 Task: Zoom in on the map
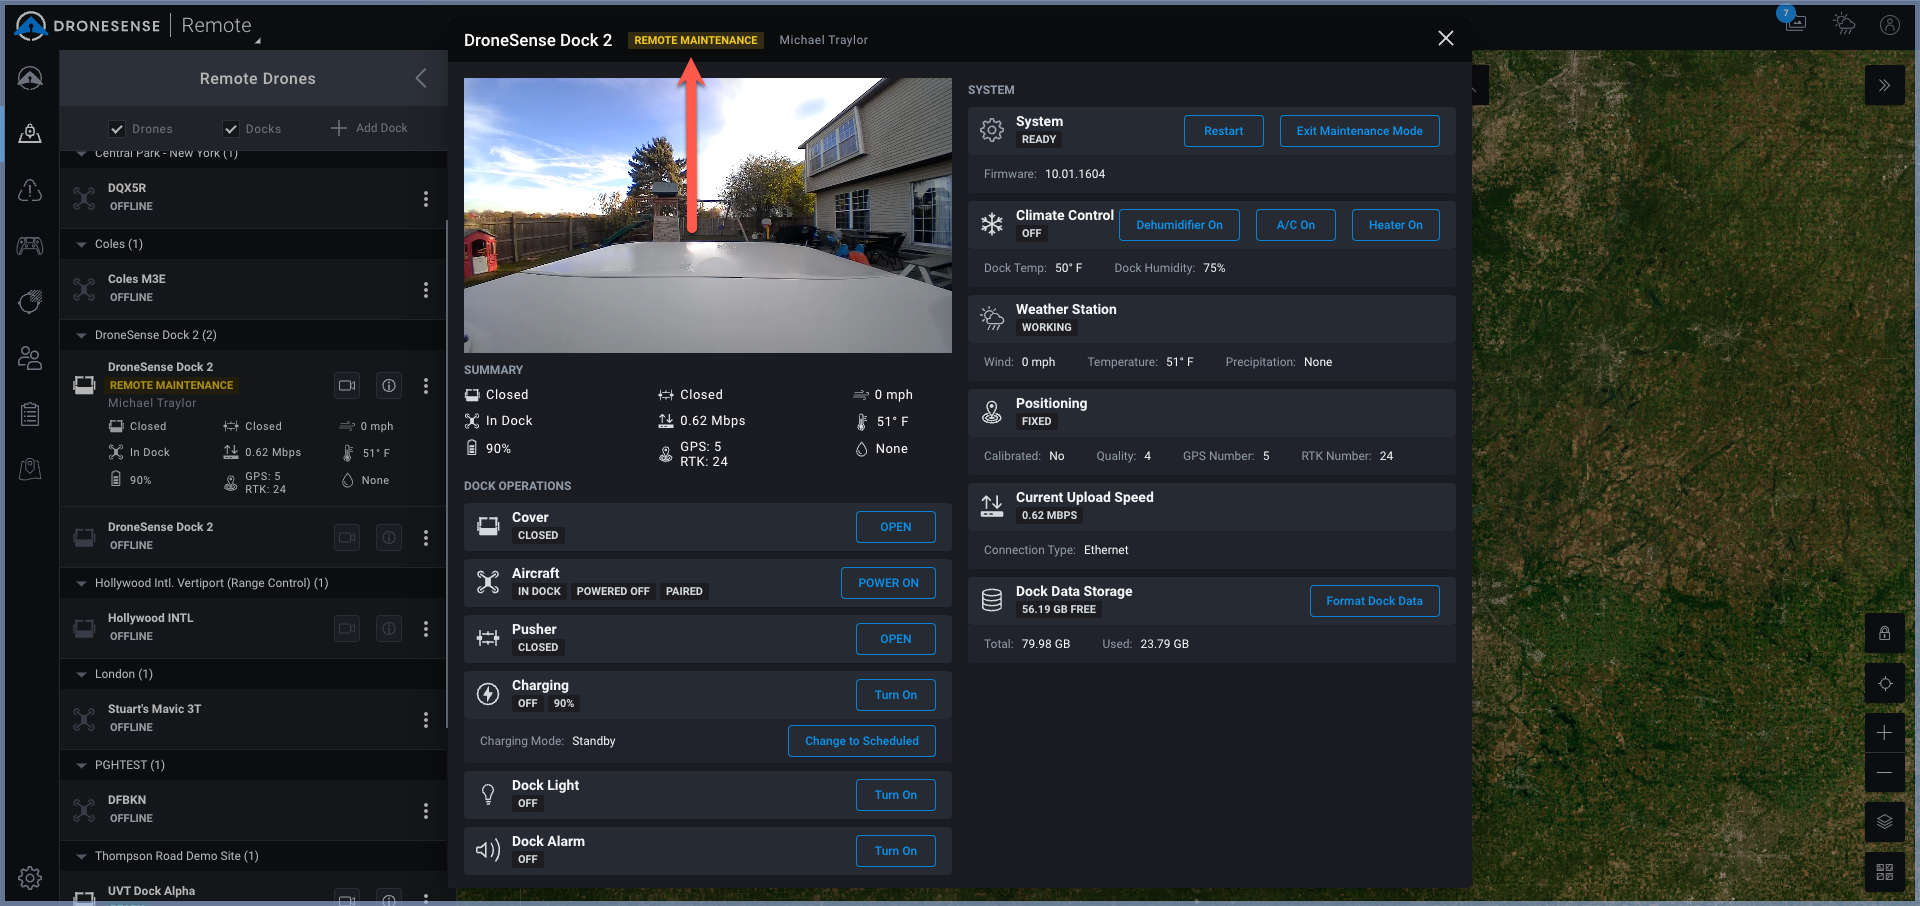(1885, 733)
